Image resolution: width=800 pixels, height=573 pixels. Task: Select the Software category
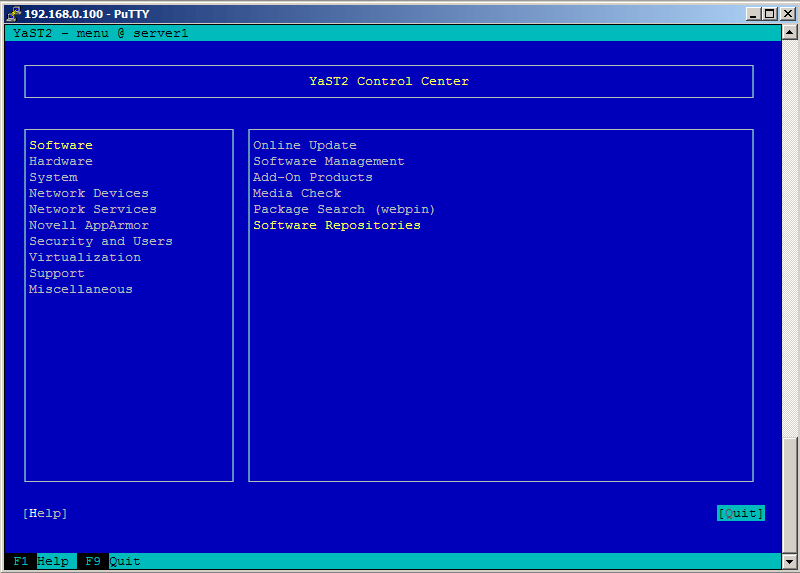coord(61,145)
